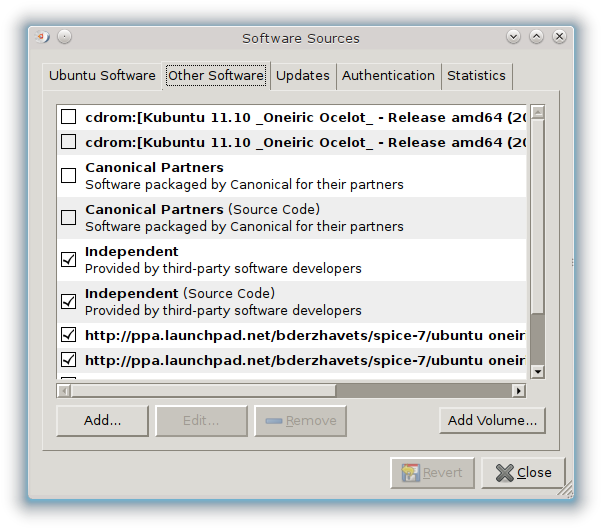Click the scroll right arrow below list
Screen dimensions: 601x528
(517, 390)
